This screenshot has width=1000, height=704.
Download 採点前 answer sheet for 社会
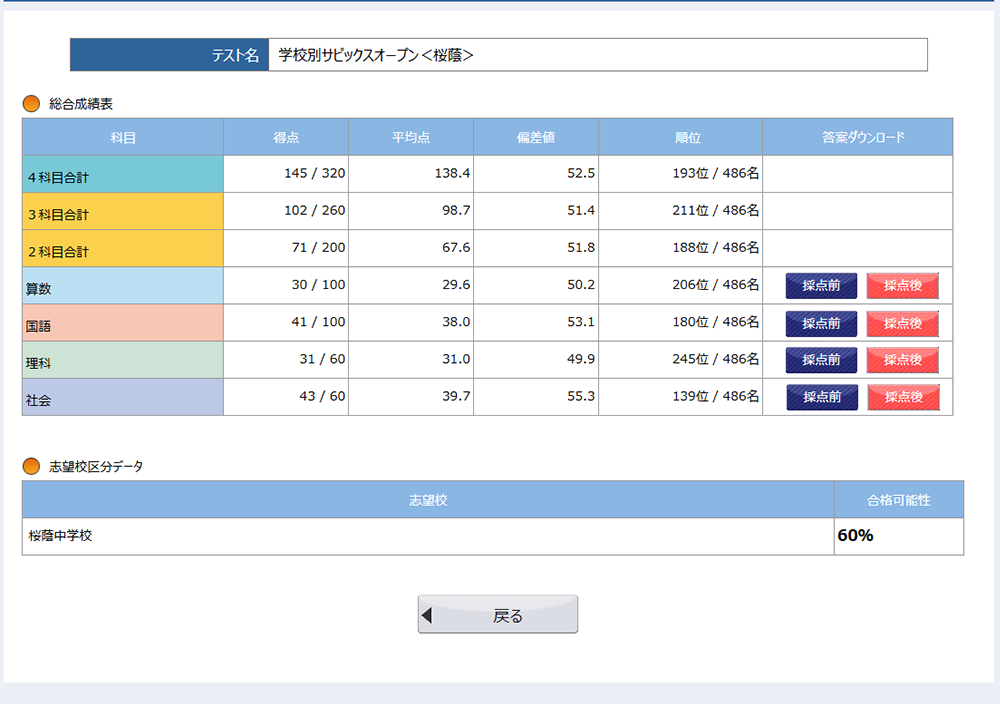point(822,397)
